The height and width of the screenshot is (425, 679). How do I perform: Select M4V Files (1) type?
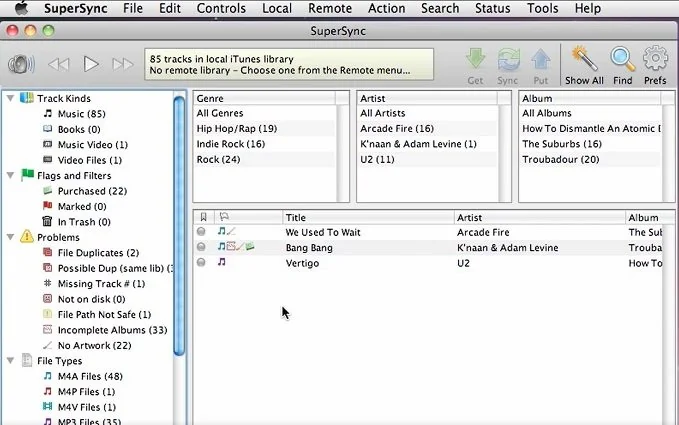(x=87, y=407)
